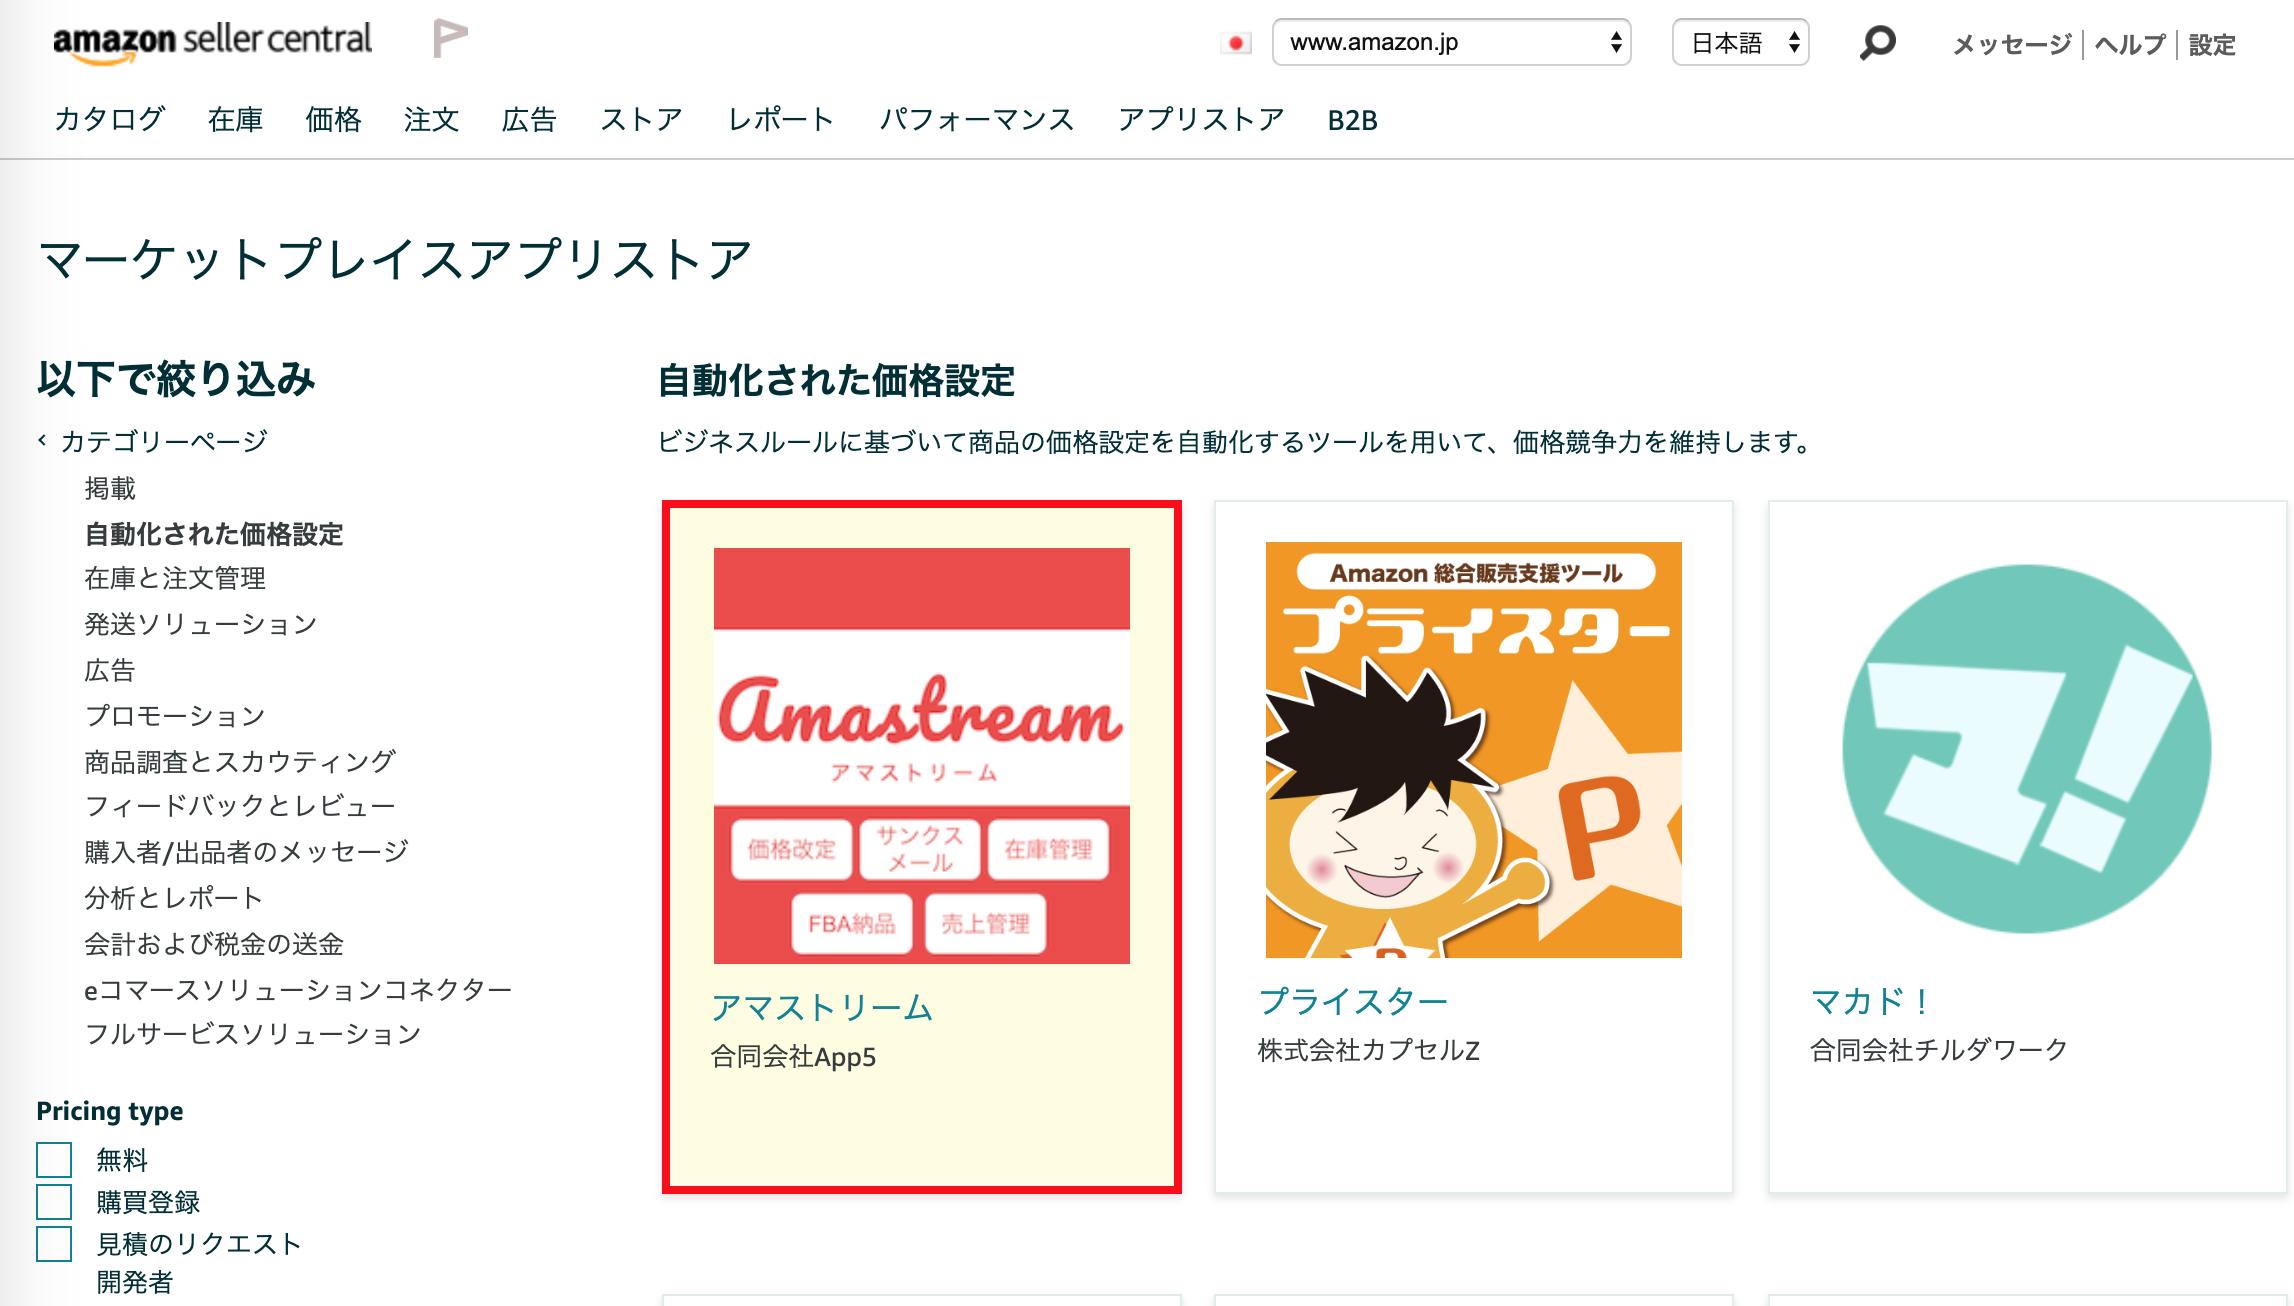Select 在庫と注文管理 category

click(x=175, y=578)
